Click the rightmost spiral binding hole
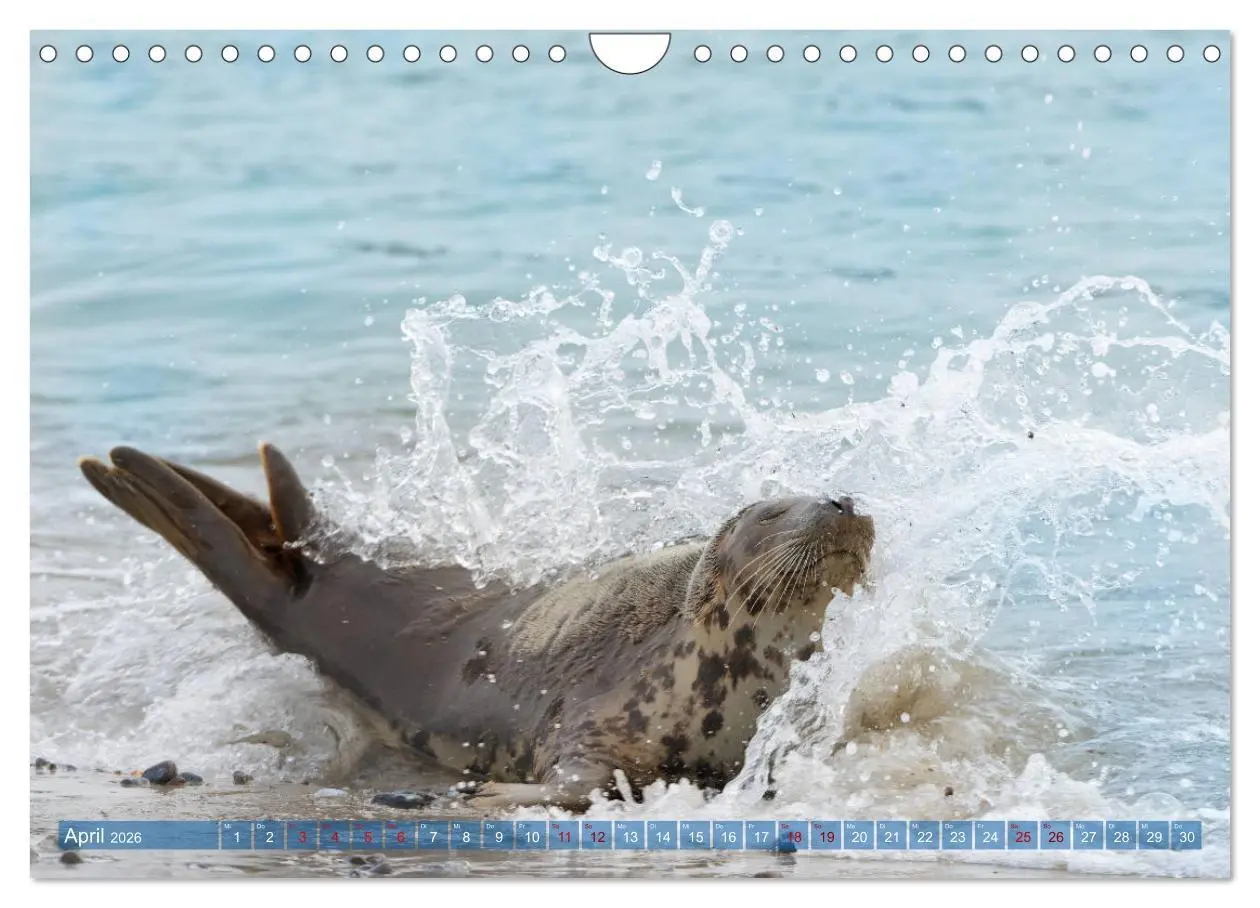This screenshot has height=908, width=1260. point(1212,52)
